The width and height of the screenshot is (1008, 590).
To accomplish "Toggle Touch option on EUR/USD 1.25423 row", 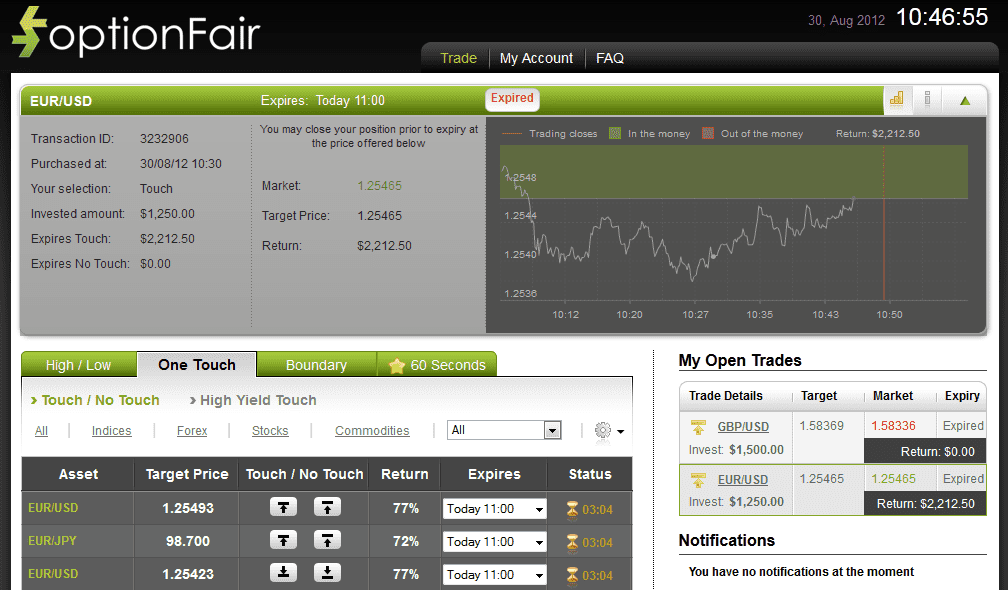I will click(x=283, y=573).
